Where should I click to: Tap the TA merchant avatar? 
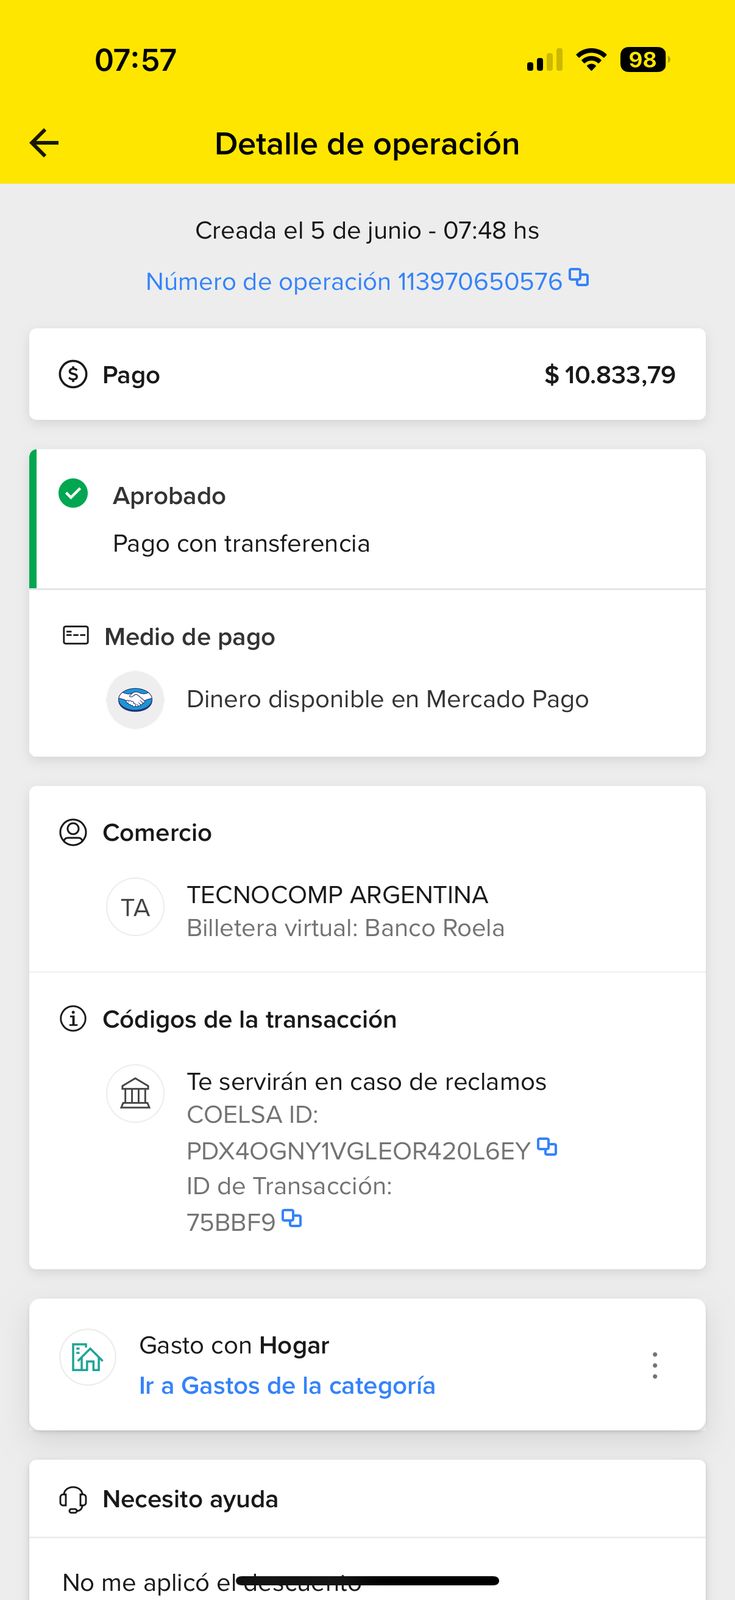click(x=135, y=908)
